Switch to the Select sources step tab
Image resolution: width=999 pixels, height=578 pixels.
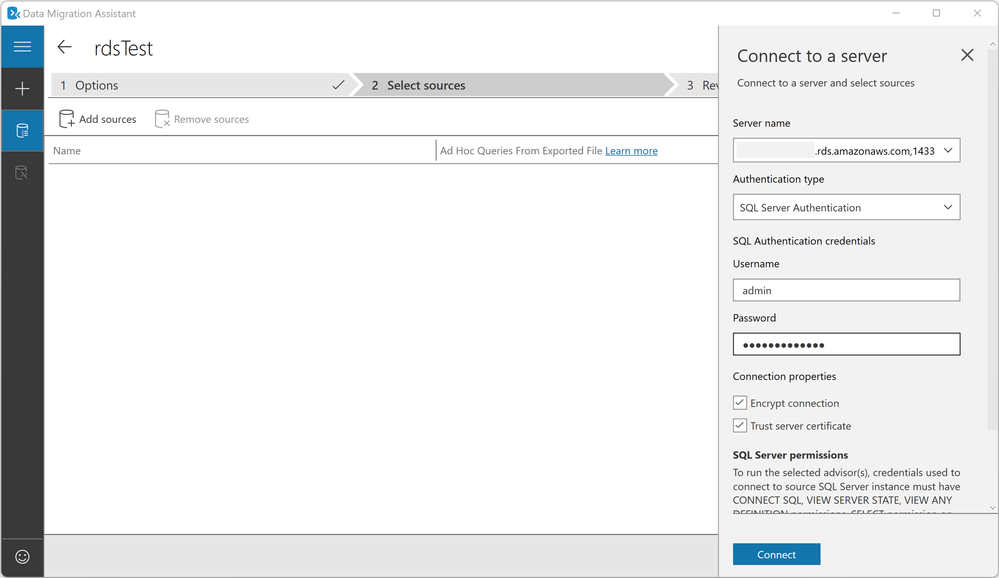pos(512,85)
